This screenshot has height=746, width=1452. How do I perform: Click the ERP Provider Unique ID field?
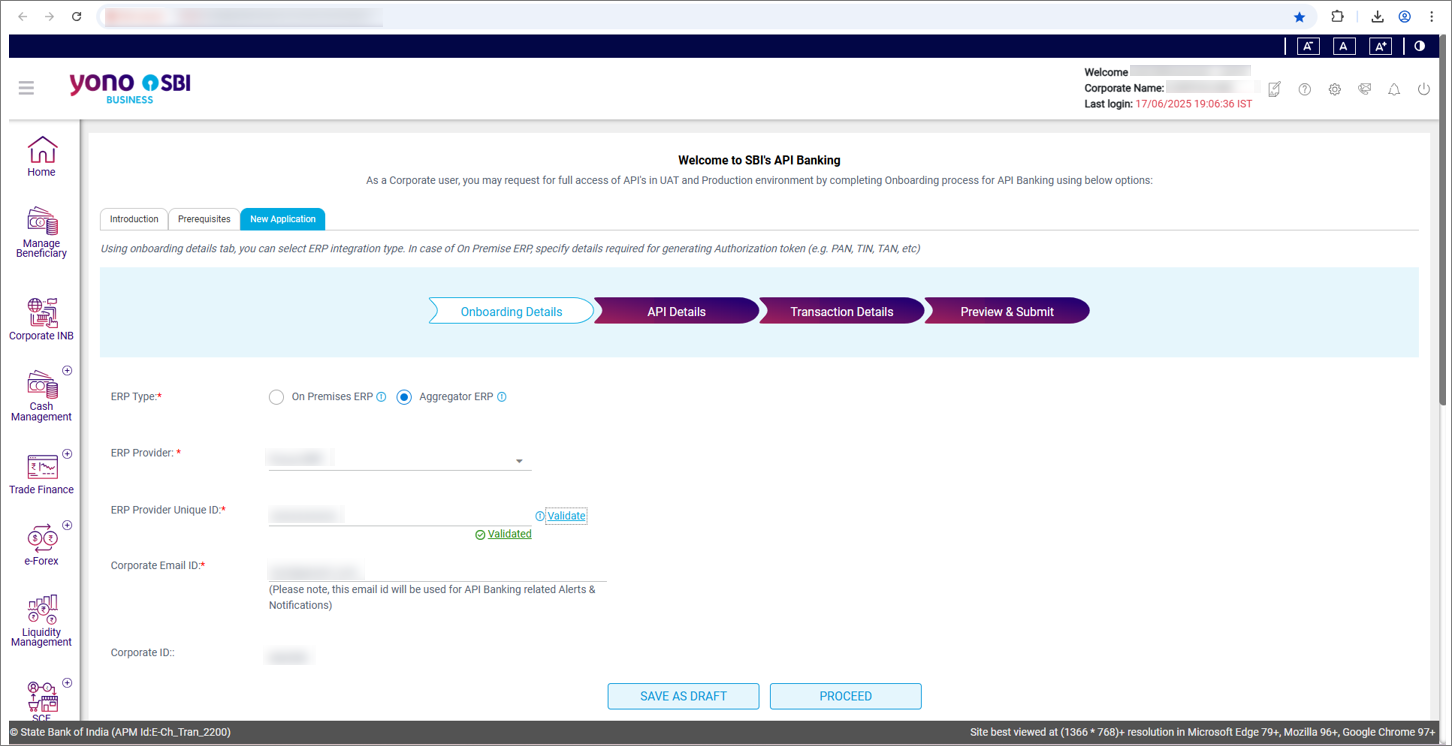pyautogui.click(x=399, y=515)
